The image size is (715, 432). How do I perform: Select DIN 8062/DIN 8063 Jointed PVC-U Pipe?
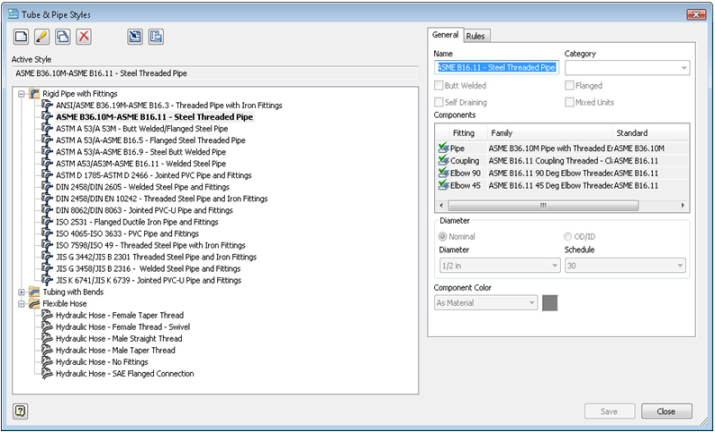click(x=144, y=210)
